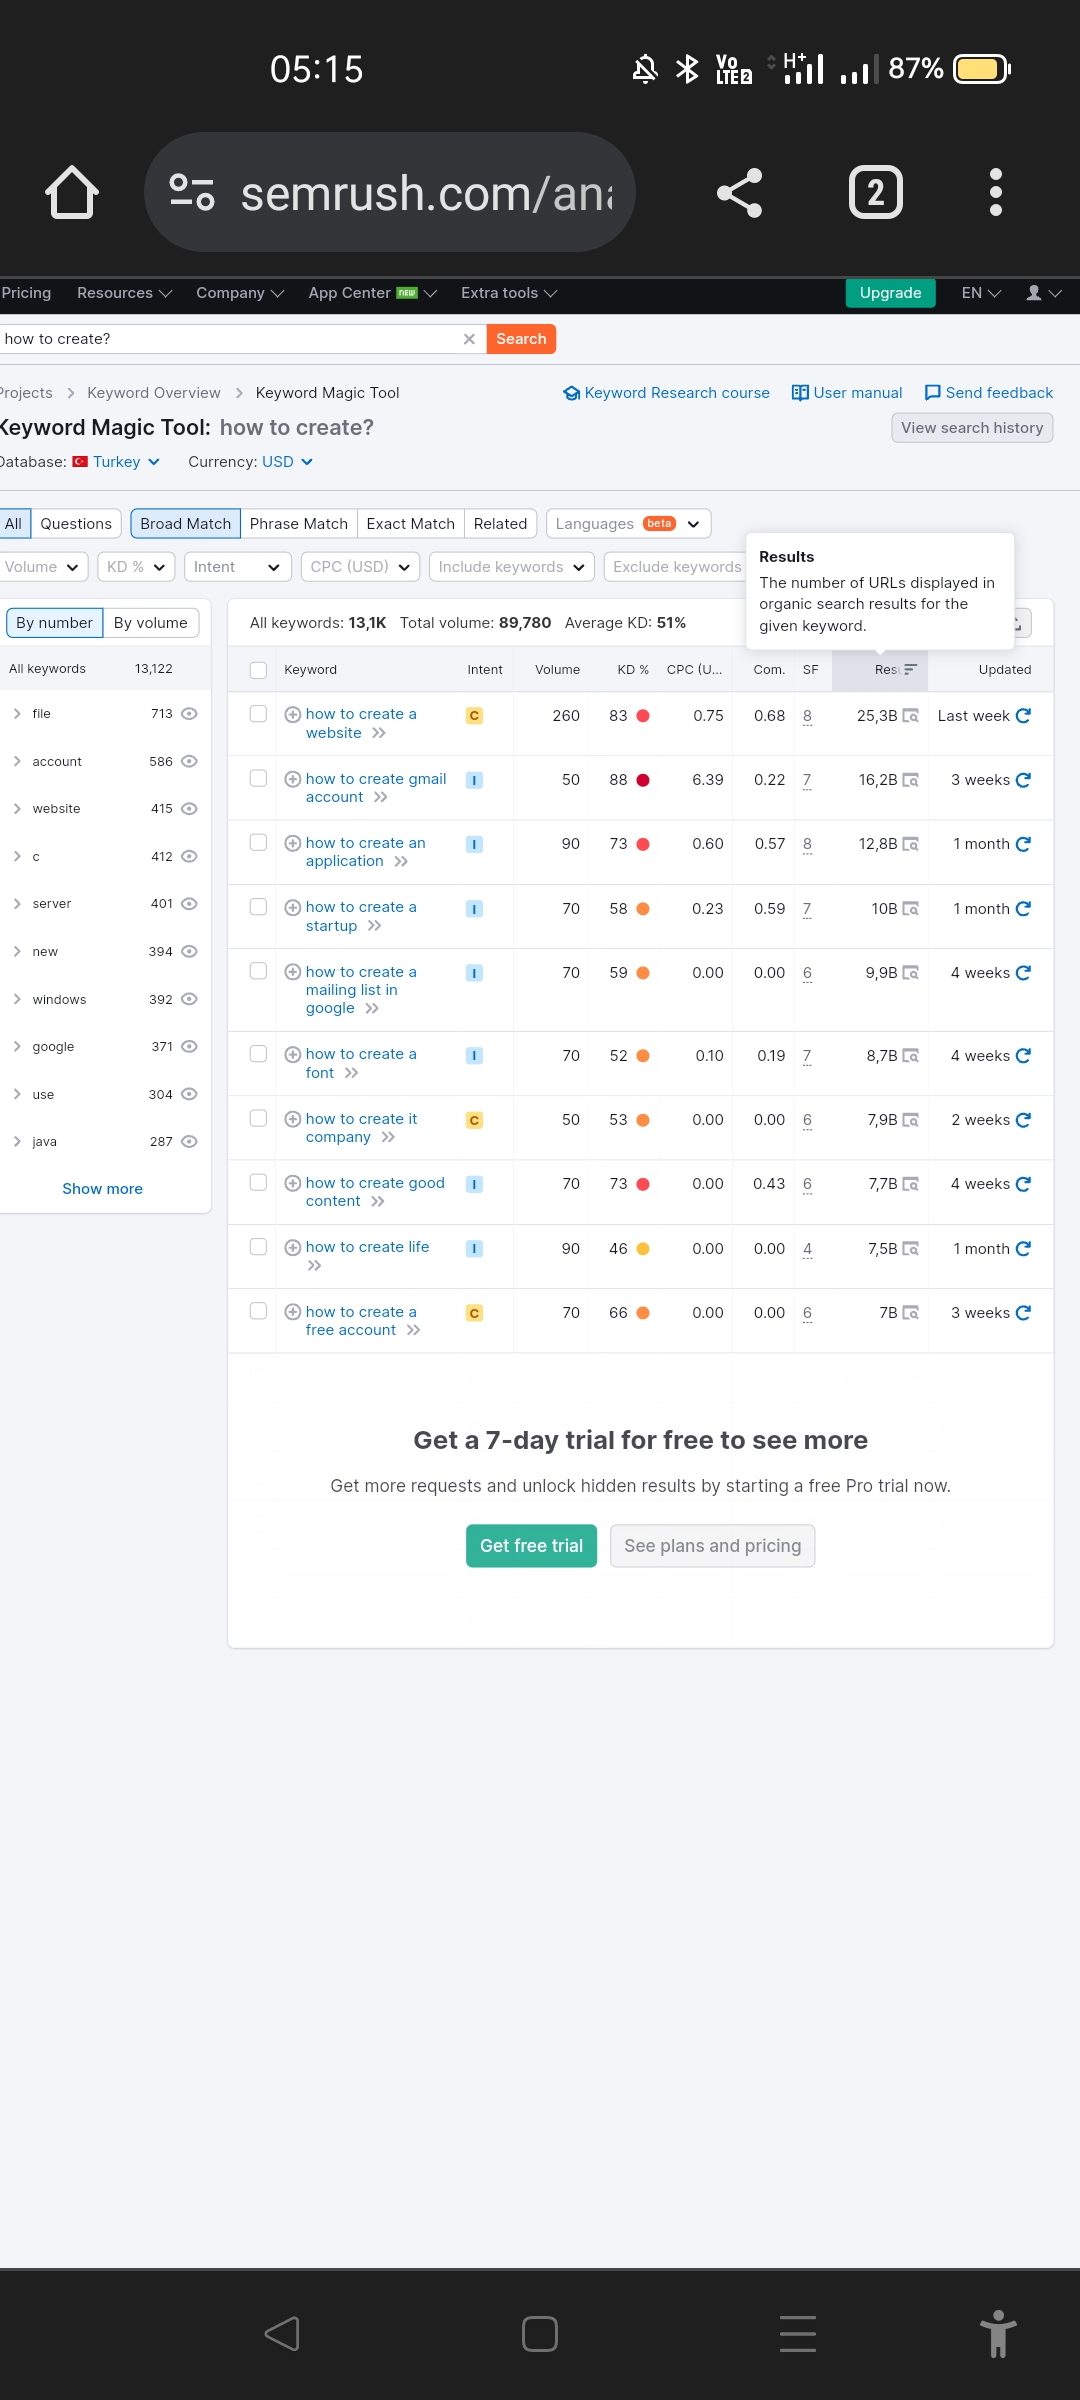View SERP for how to create good content

click(911, 1184)
